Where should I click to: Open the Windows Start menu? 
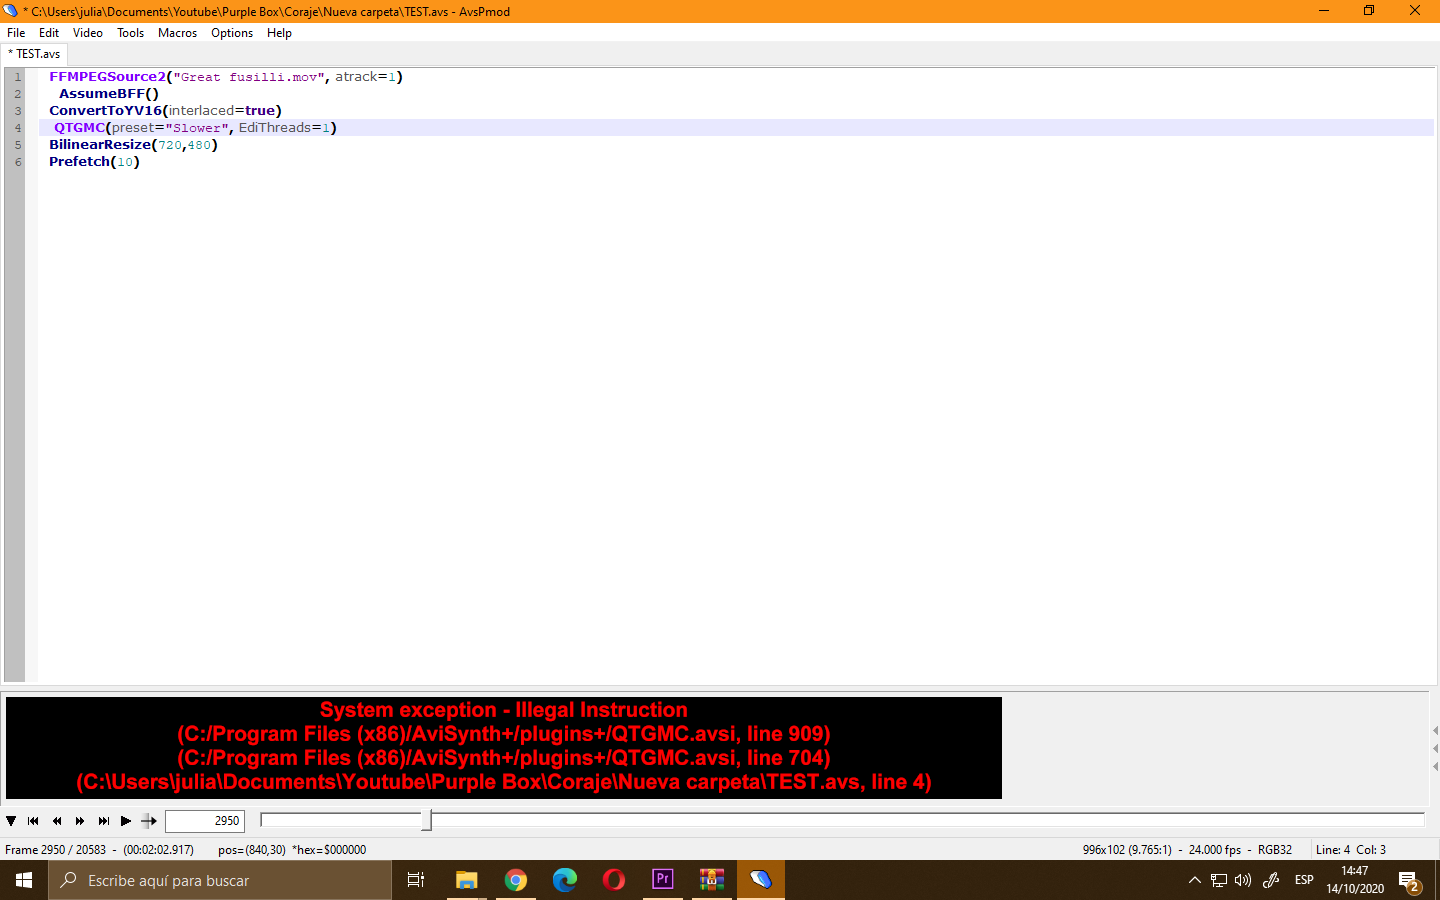(24, 880)
